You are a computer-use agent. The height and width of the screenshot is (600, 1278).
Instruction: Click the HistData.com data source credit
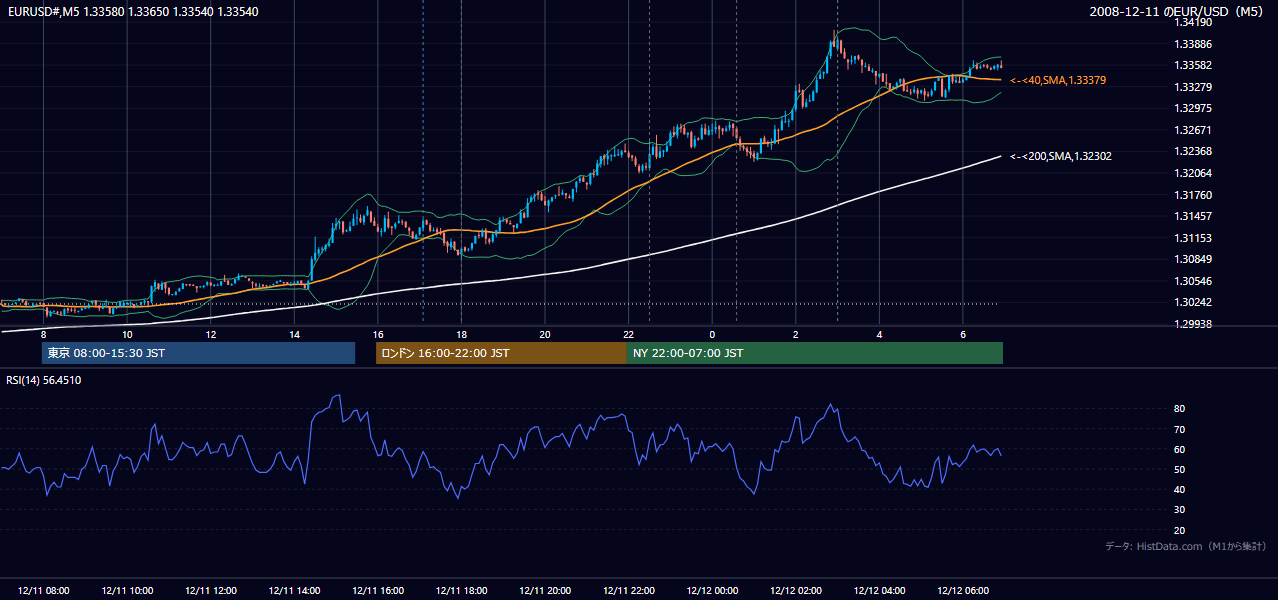pyautogui.click(x=1186, y=546)
